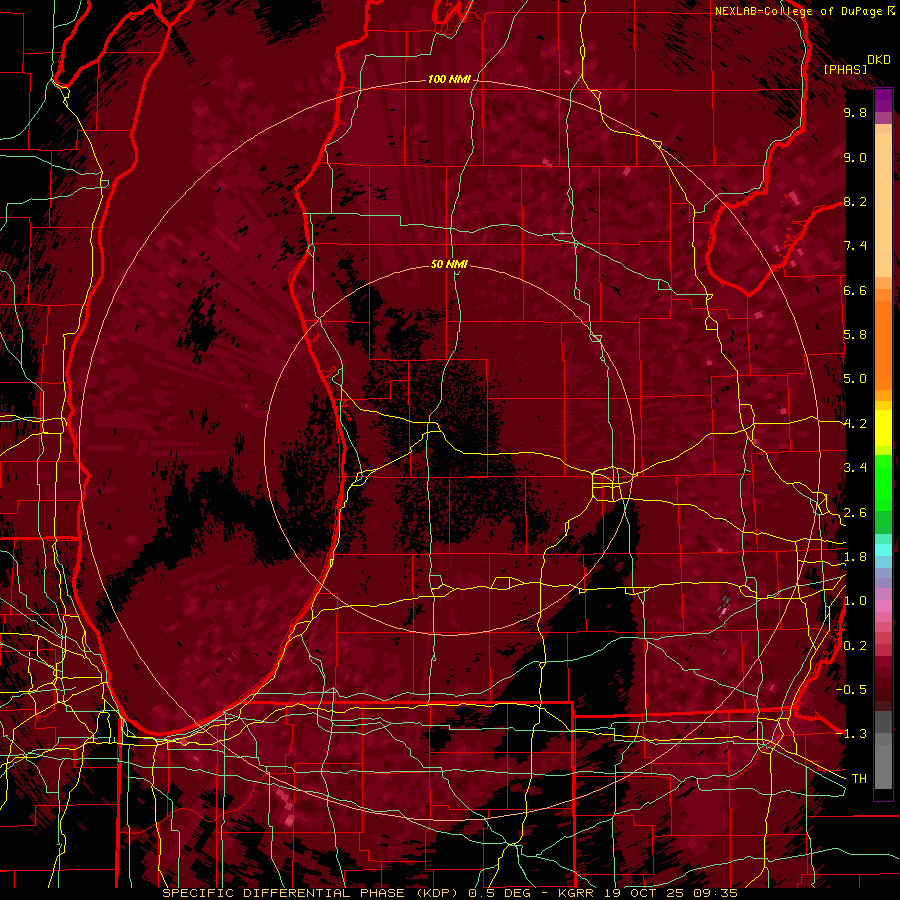The width and height of the screenshot is (900, 900).
Task: Click the 6.6 scale value
Action: click(x=855, y=290)
